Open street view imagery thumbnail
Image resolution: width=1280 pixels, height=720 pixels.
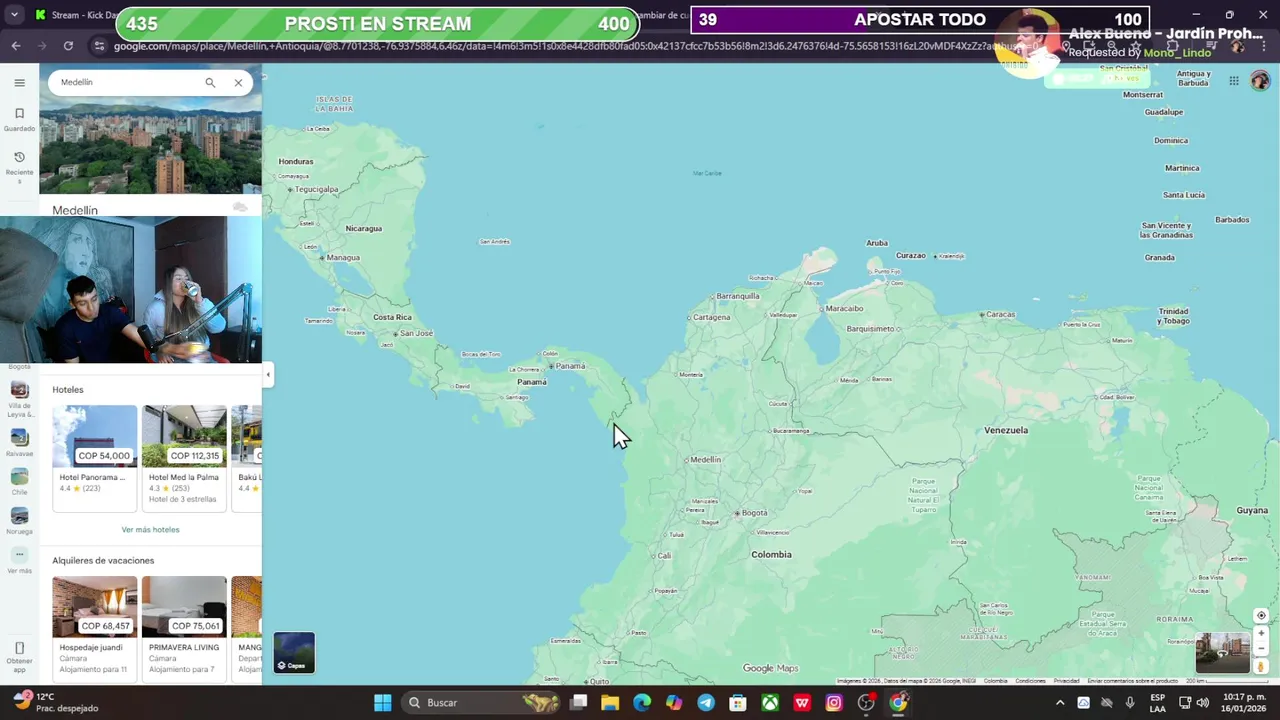tap(1222, 653)
